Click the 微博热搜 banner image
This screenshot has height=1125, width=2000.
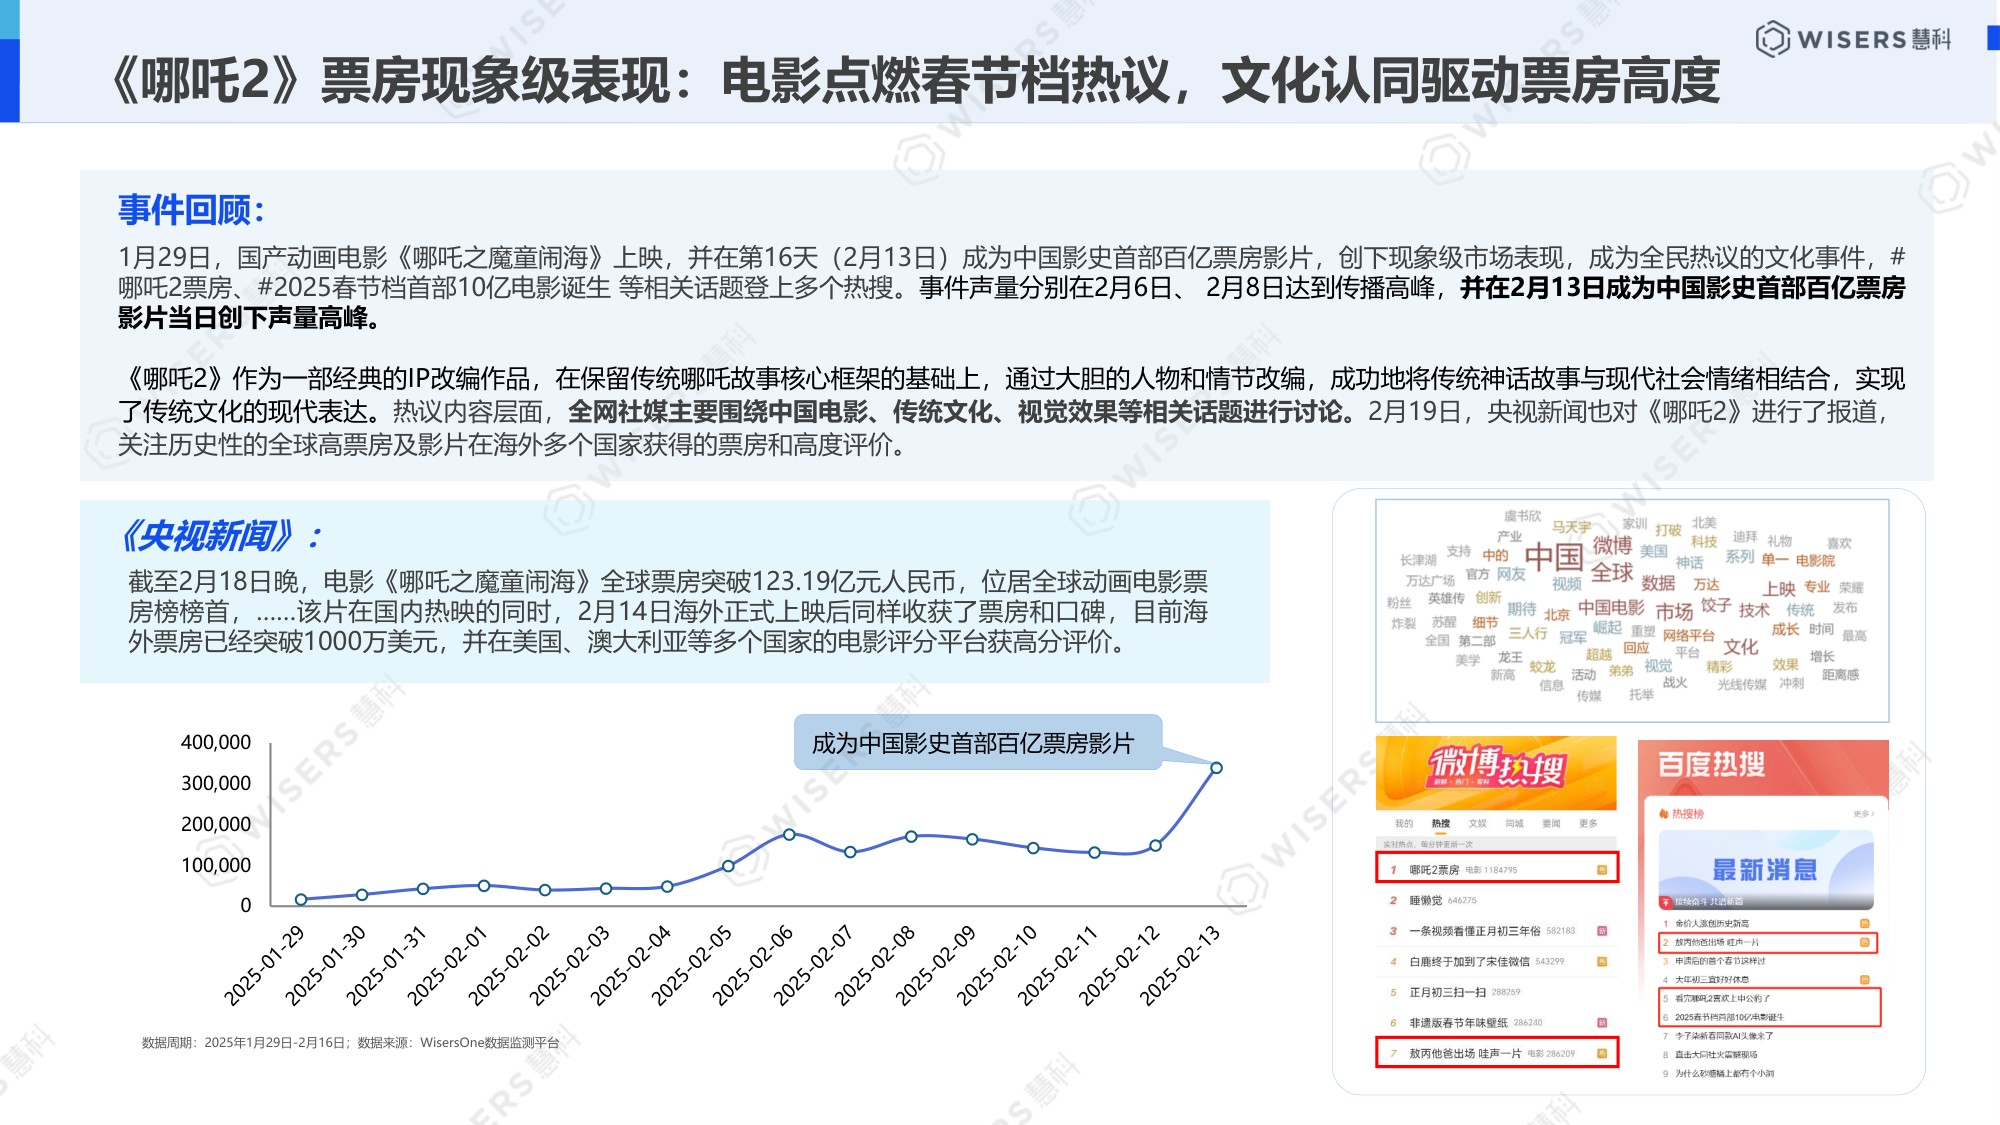pos(1496,773)
